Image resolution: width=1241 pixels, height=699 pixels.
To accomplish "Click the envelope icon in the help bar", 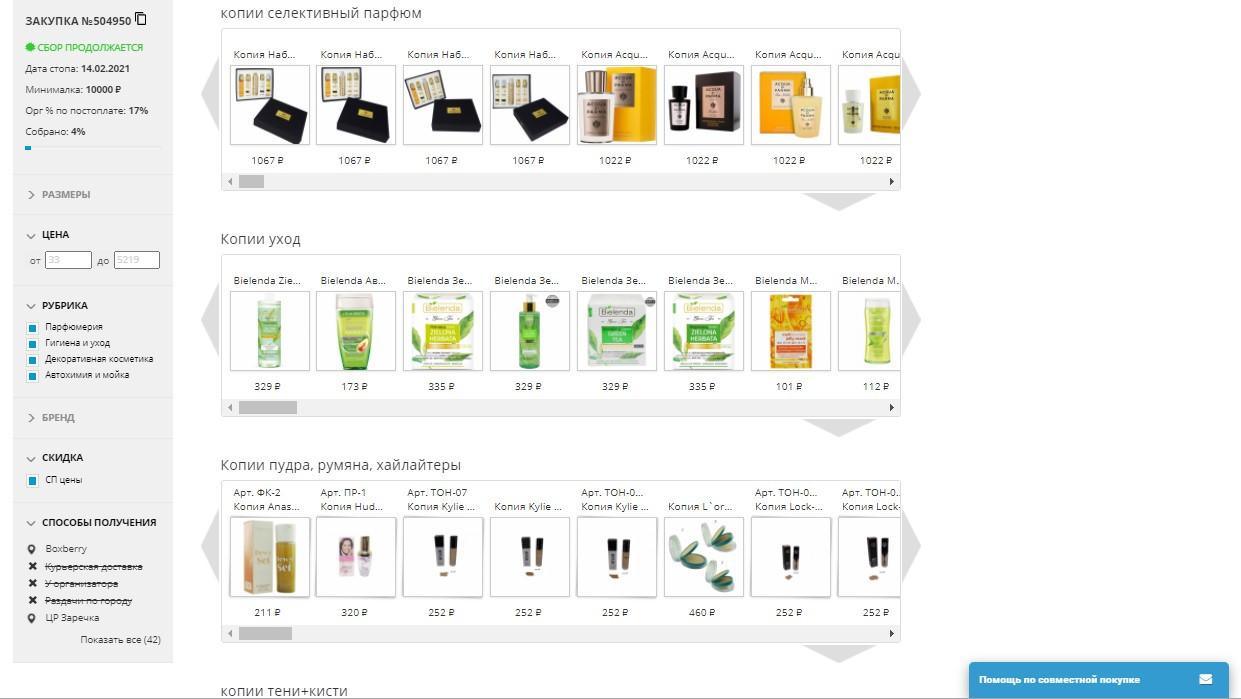I will 1205,679.
